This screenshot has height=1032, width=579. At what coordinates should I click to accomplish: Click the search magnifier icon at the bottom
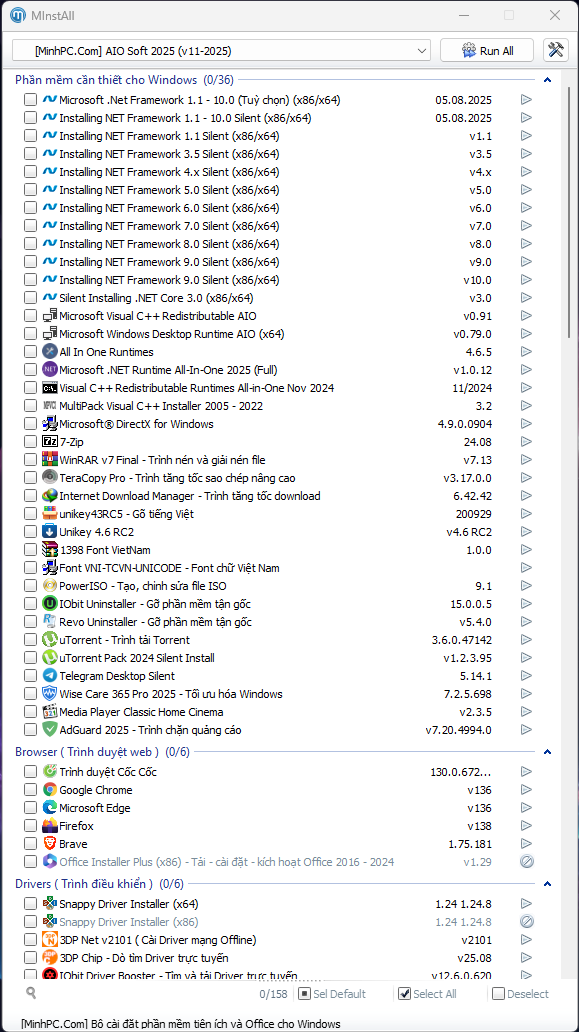(31, 993)
